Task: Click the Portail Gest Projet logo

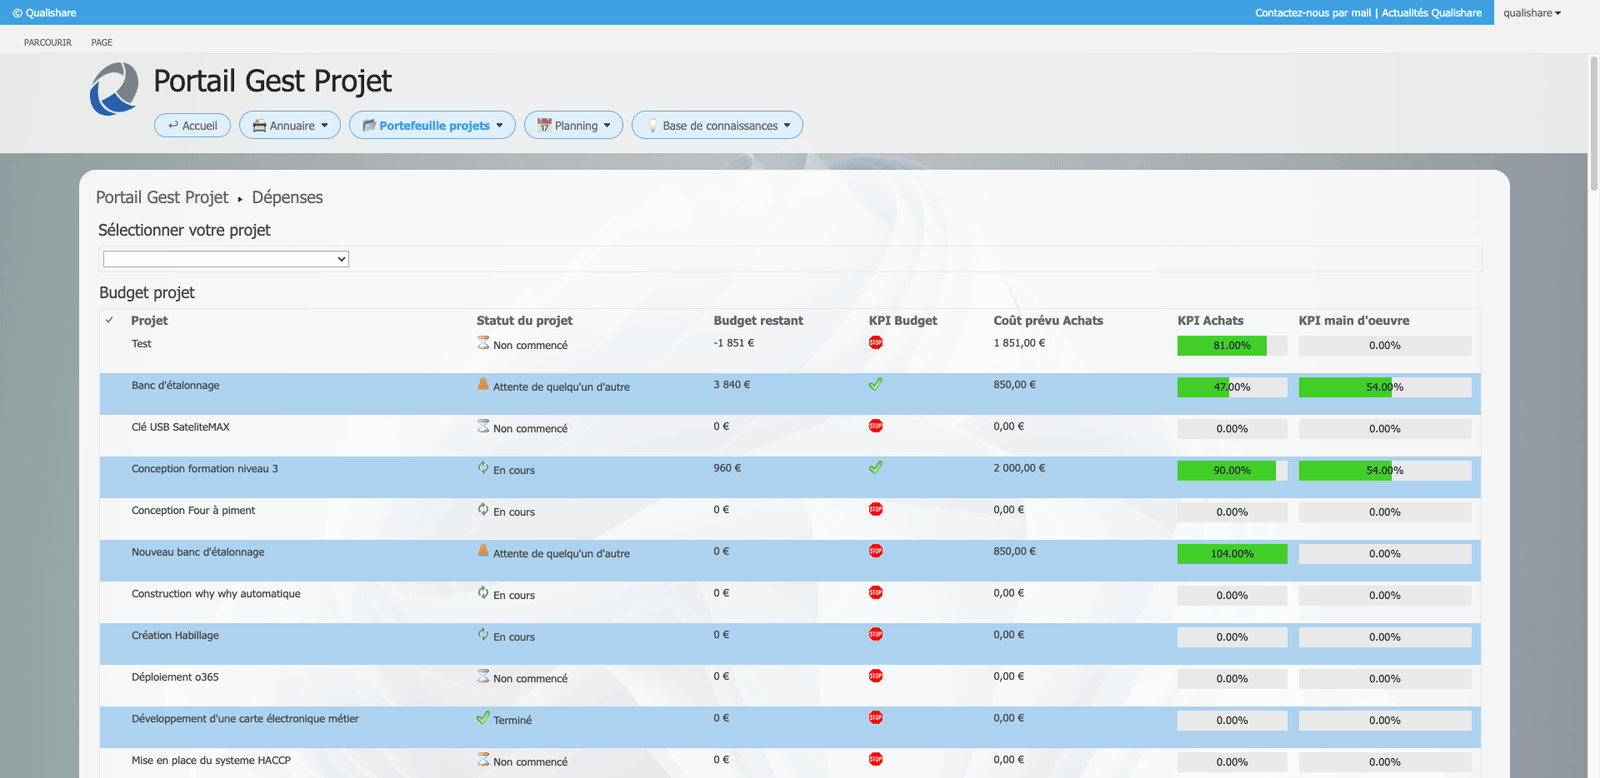Action: [114, 89]
